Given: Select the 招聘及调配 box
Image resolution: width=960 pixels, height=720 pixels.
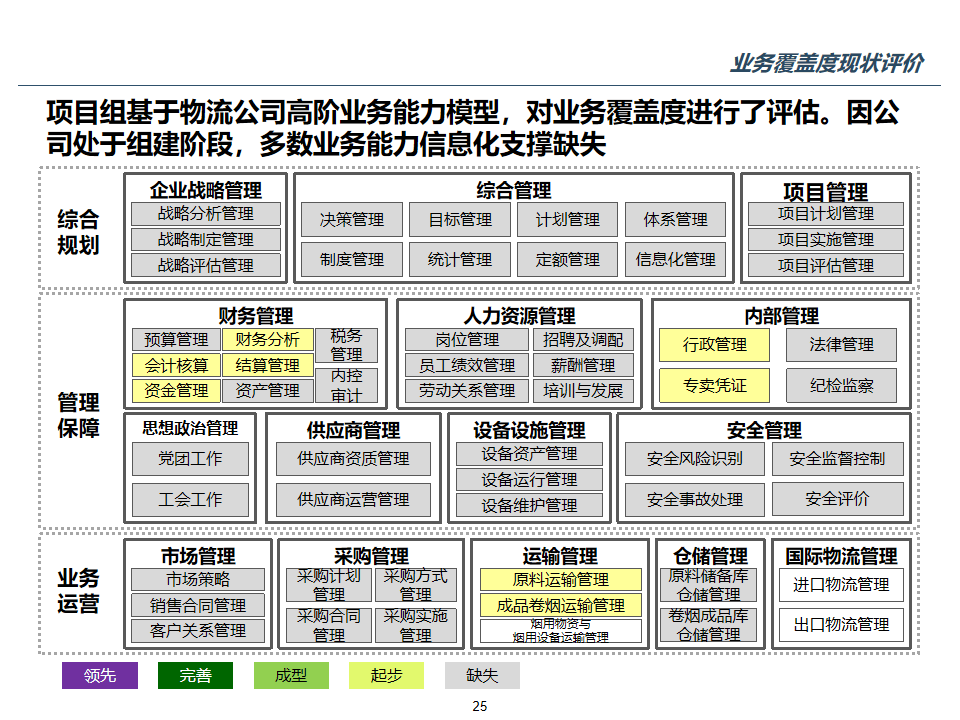Looking at the screenshot, I should point(583,339).
